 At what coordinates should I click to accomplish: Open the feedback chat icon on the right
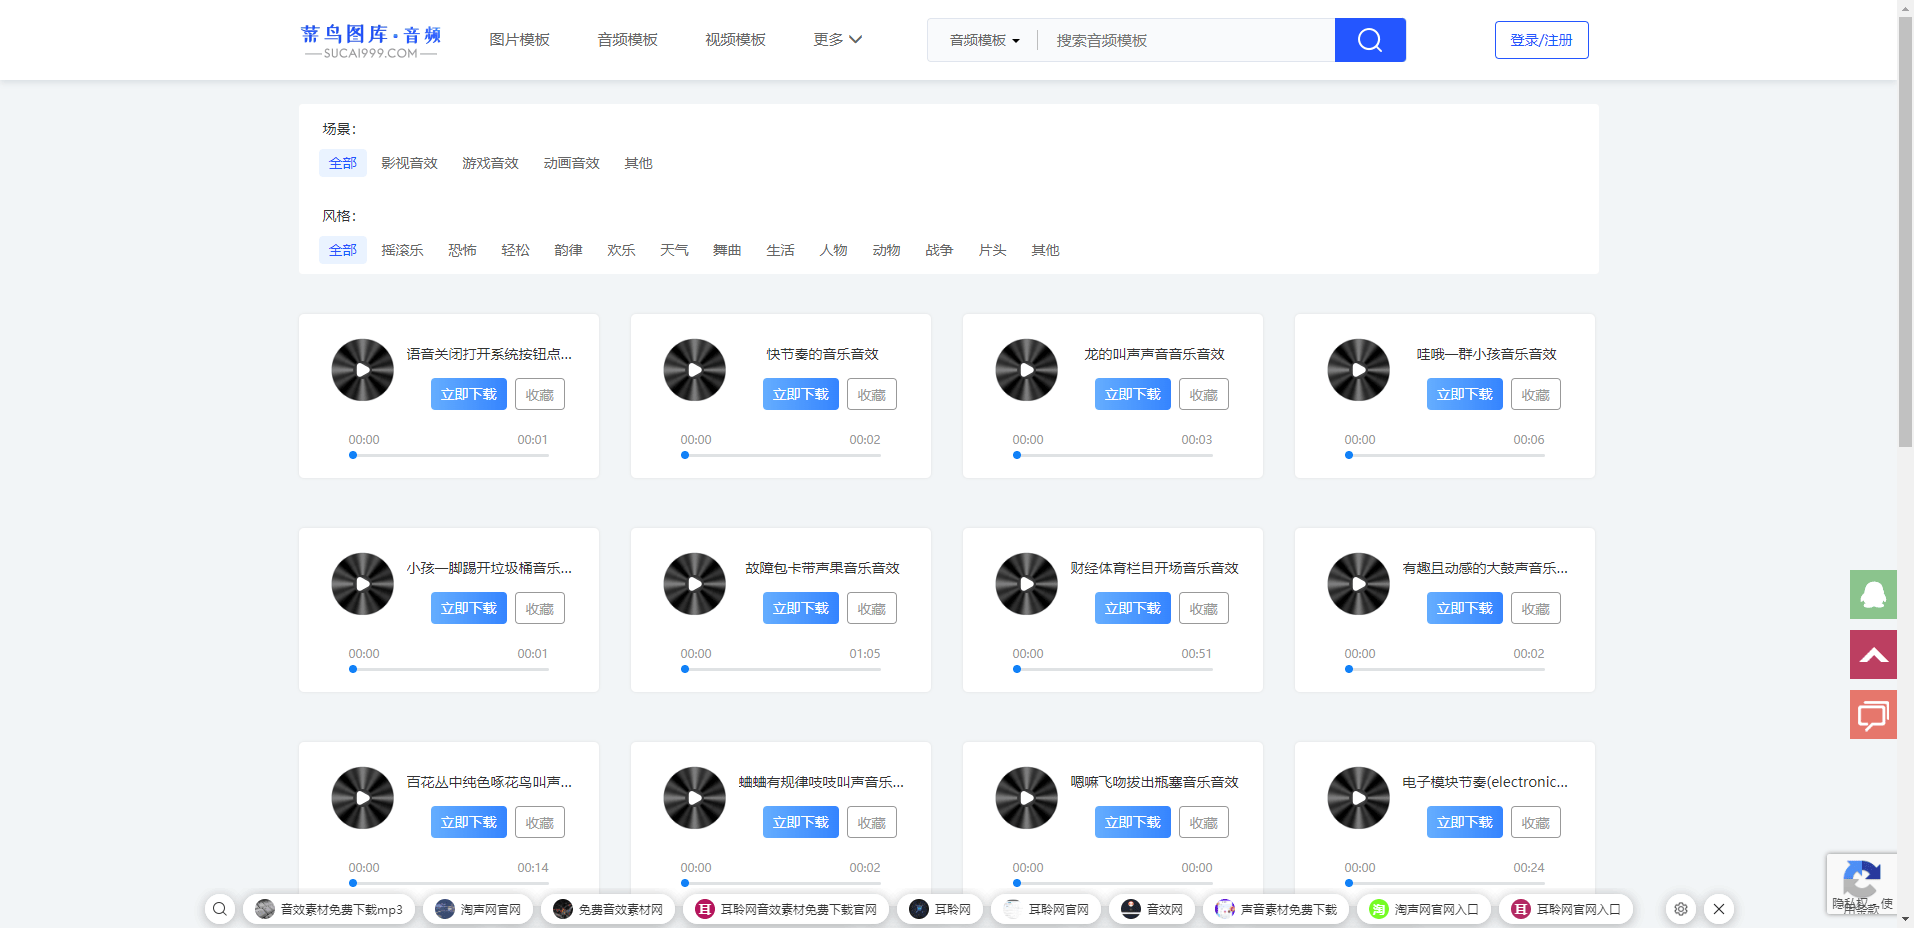[x=1871, y=714]
